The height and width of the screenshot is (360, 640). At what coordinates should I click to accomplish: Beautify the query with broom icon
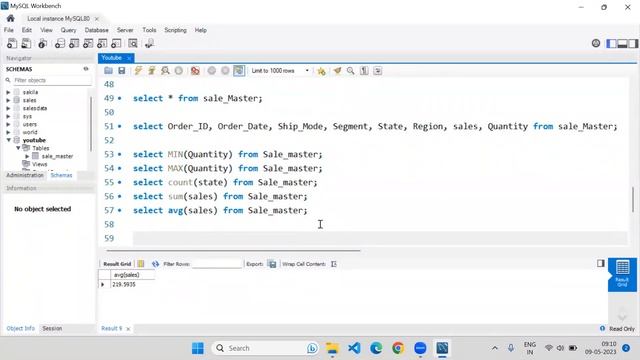[x=337, y=71]
